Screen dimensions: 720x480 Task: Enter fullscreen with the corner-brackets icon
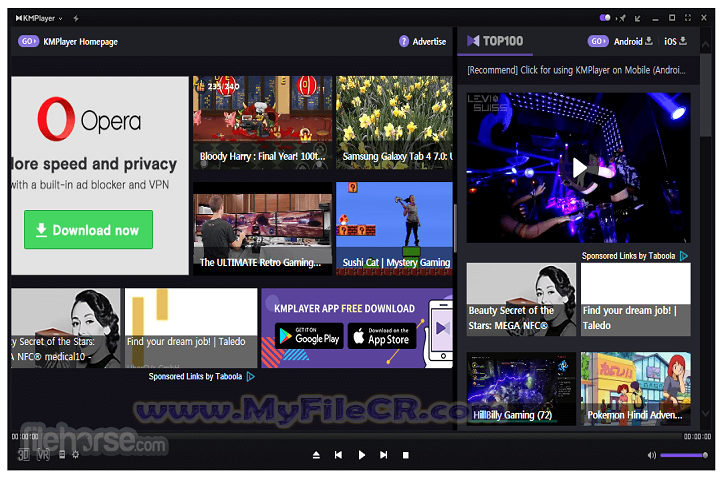[687, 18]
